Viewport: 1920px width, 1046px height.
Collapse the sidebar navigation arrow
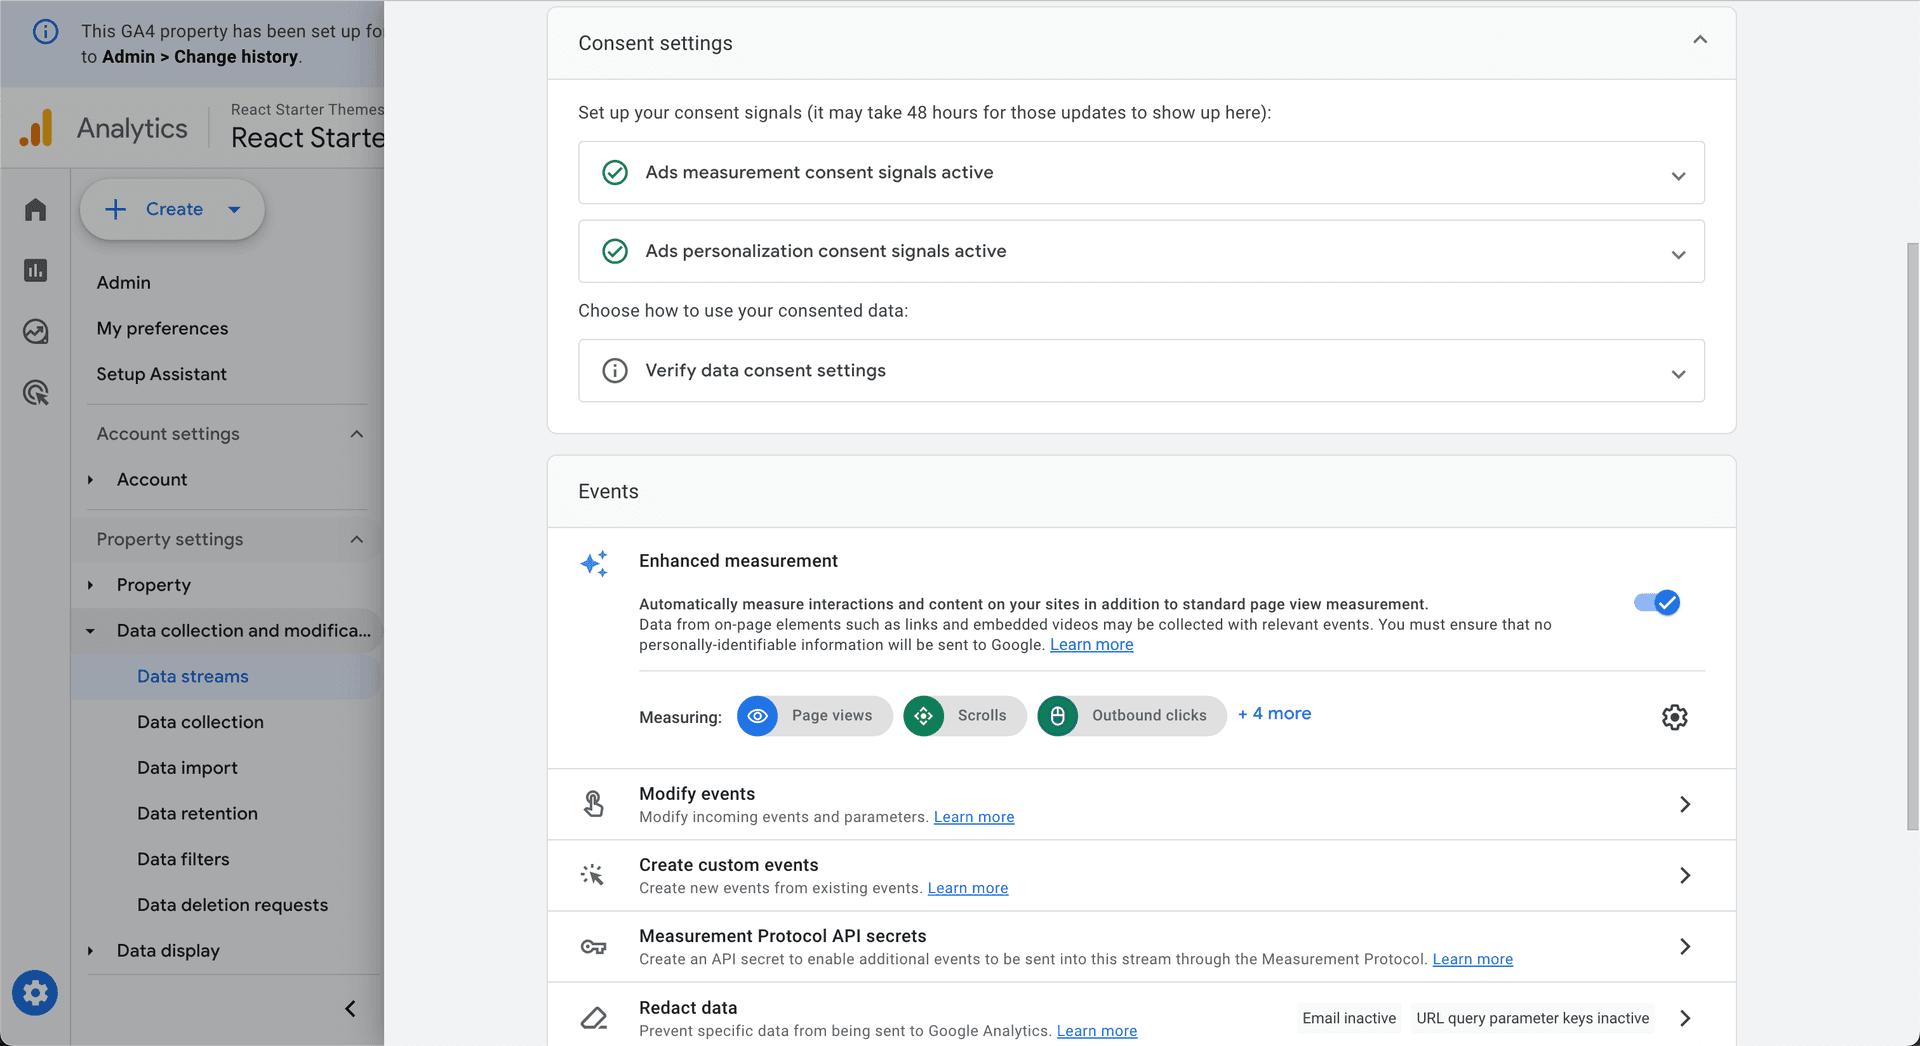pos(350,1009)
